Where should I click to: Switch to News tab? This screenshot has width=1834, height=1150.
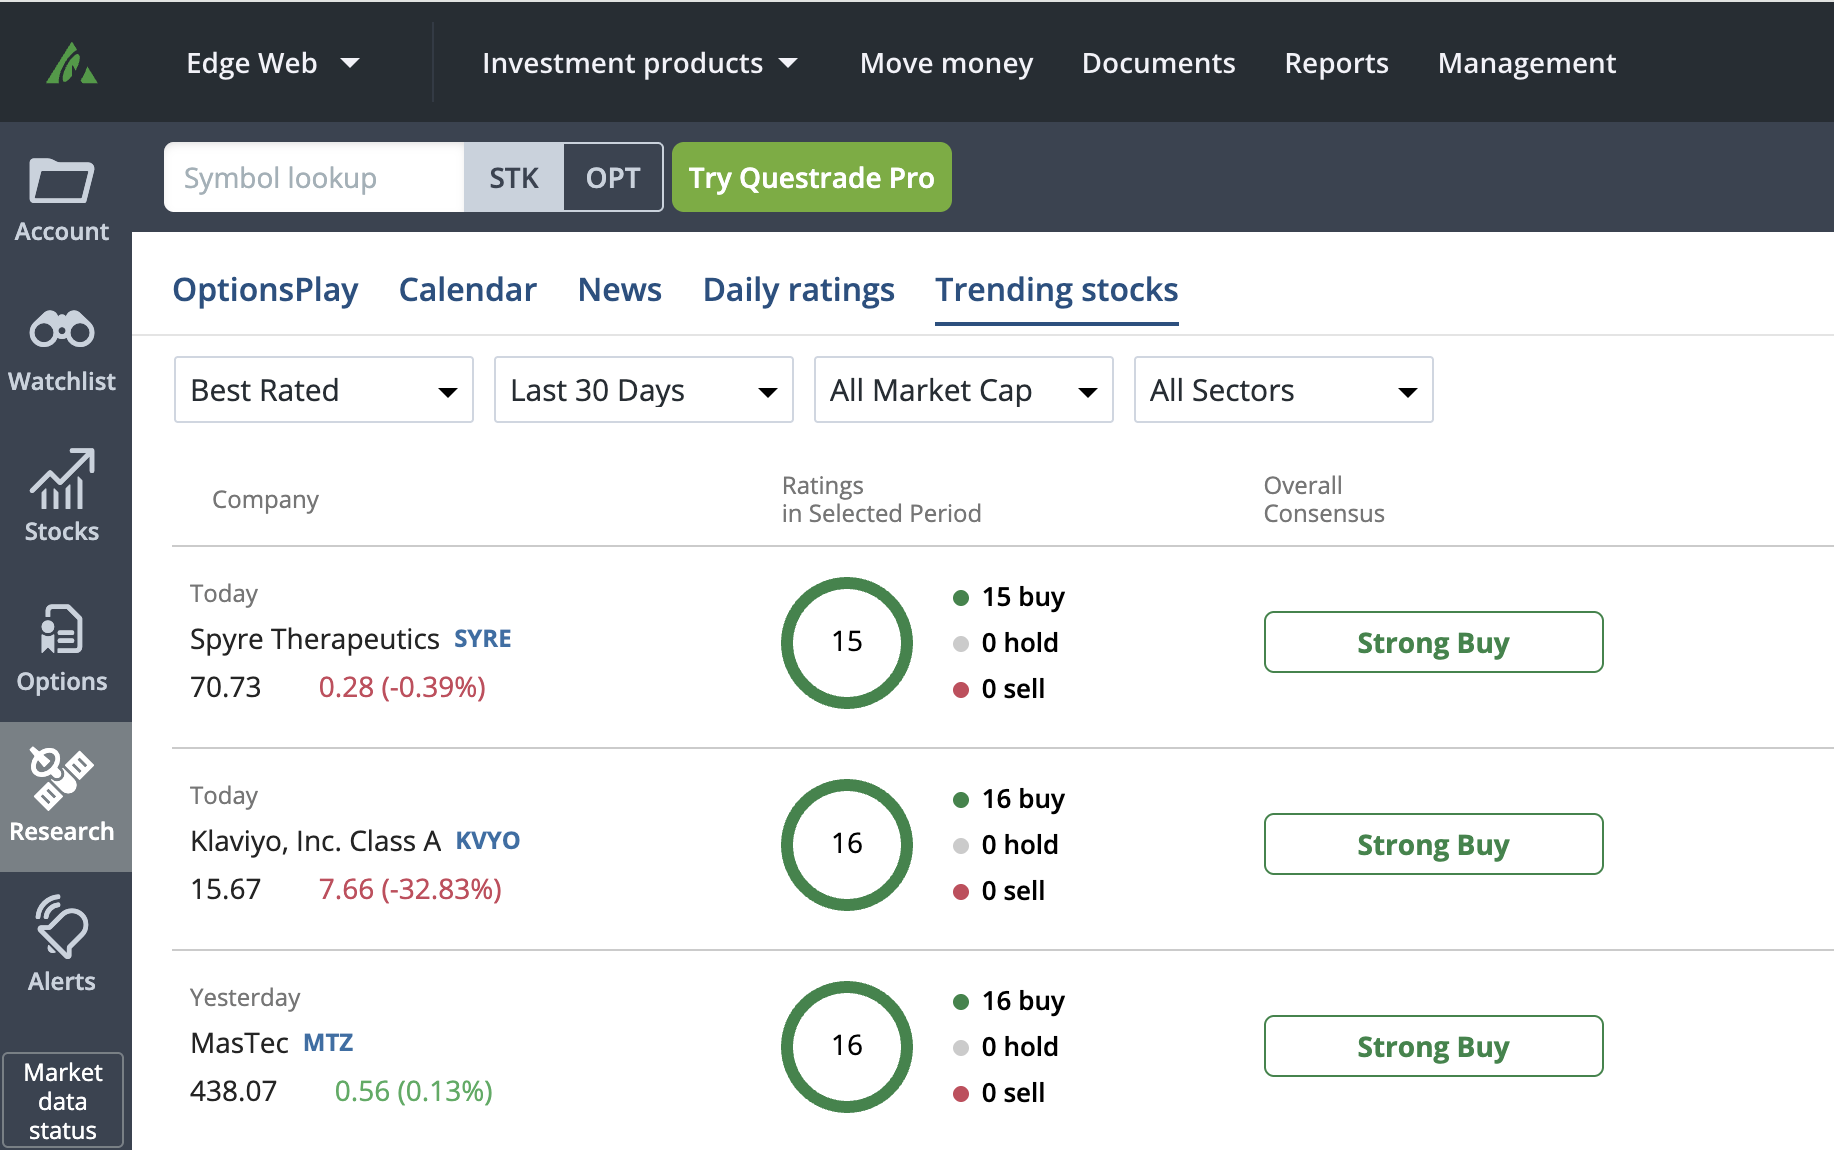(619, 289)
